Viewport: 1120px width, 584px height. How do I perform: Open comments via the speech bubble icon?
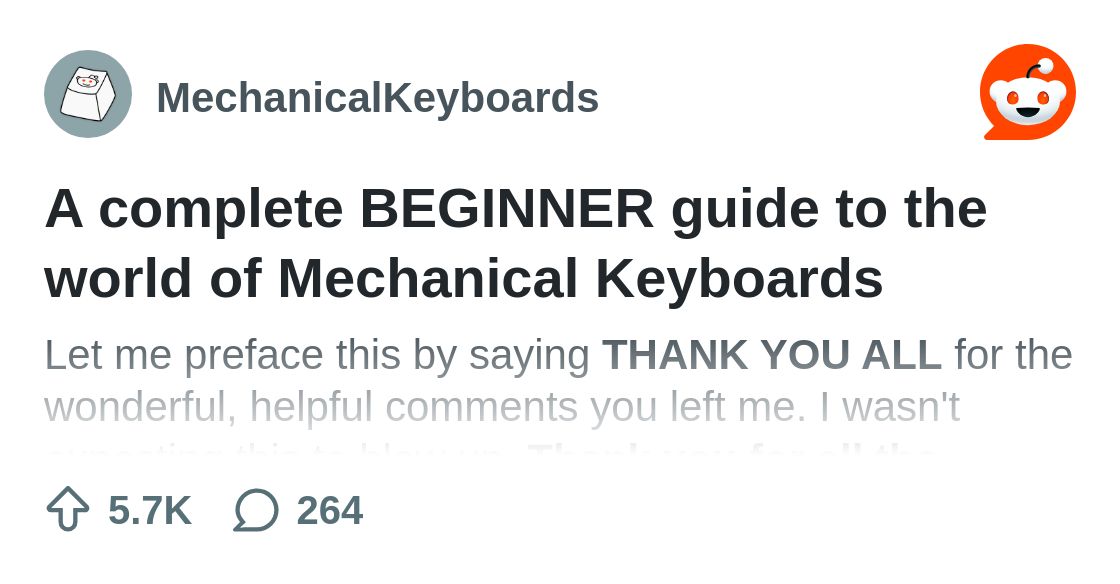[x=256, y=510]
